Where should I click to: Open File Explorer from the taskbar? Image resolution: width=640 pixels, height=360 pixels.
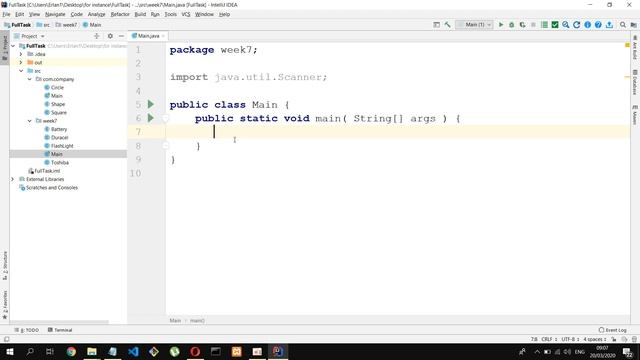92,351
